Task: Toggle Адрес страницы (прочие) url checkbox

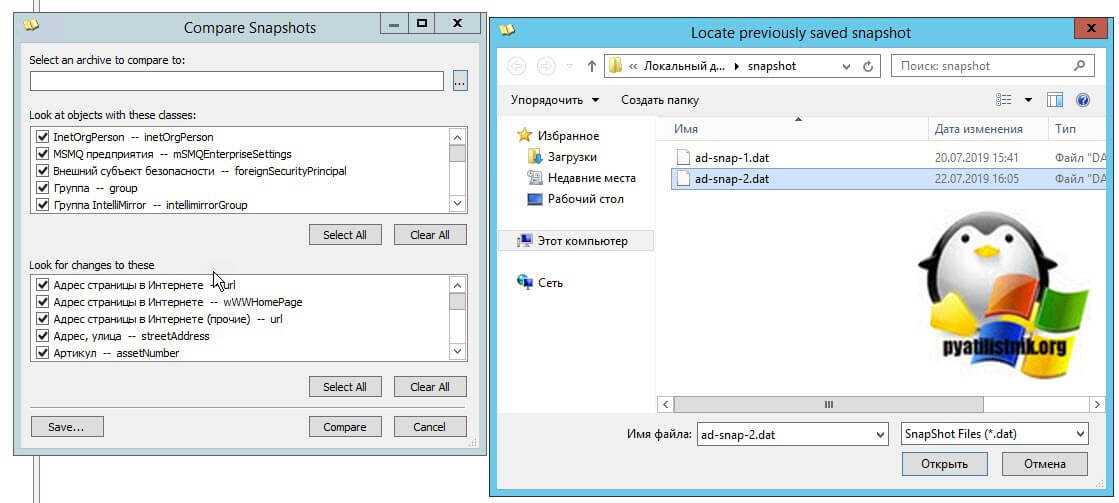Action: (41, 319)
